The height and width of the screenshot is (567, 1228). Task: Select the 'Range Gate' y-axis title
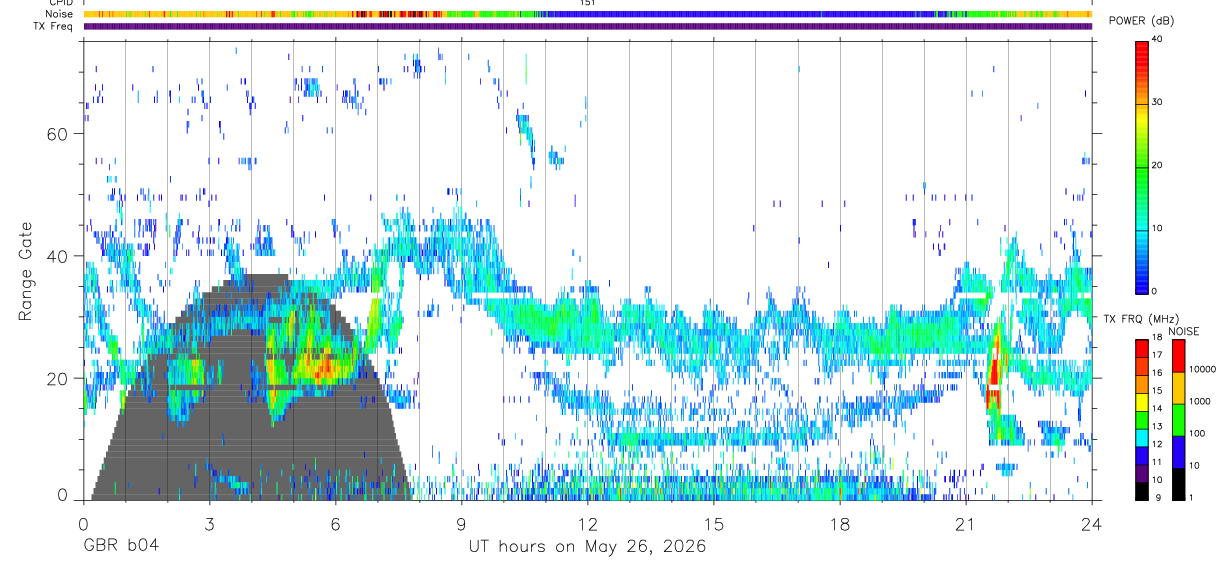click(25, 272)
